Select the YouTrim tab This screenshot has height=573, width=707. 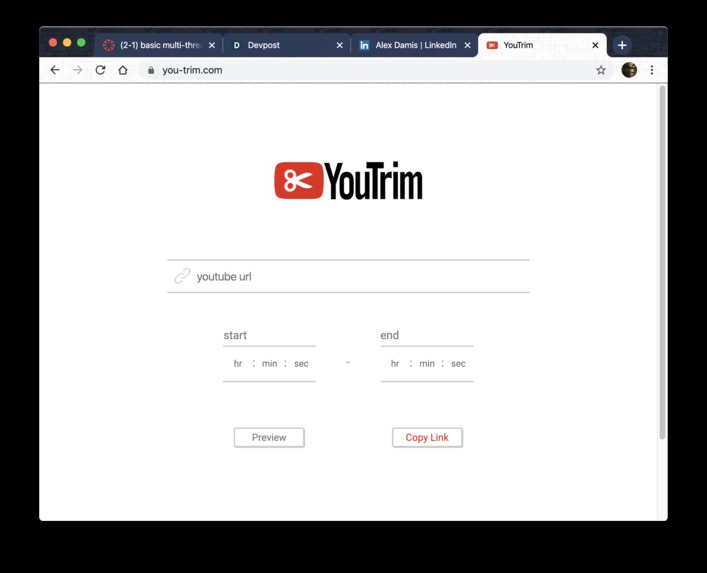coord(542,45)
